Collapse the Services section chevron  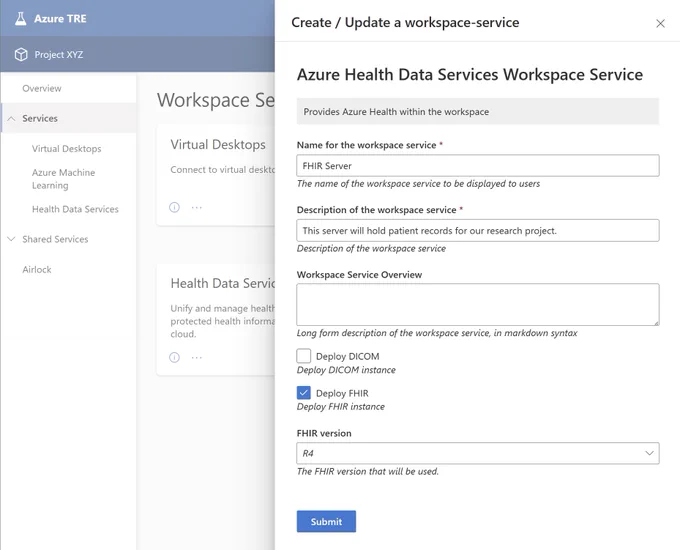click(12, 118)
